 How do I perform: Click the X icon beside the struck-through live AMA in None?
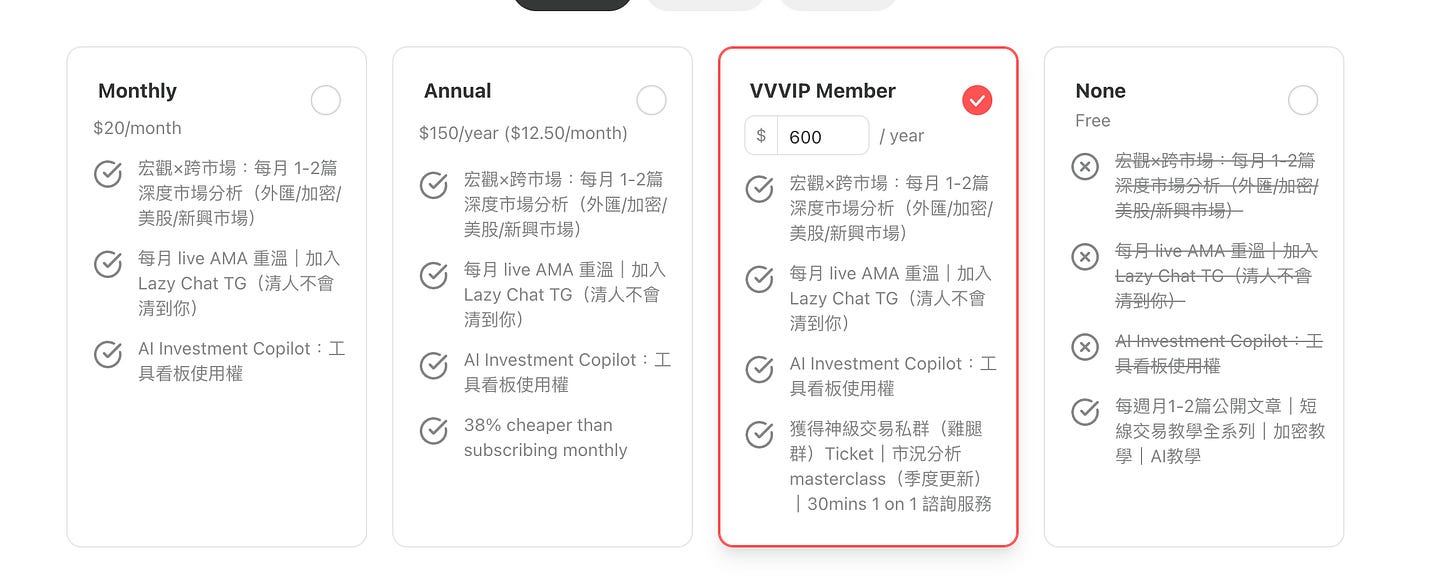(1085, 257)
